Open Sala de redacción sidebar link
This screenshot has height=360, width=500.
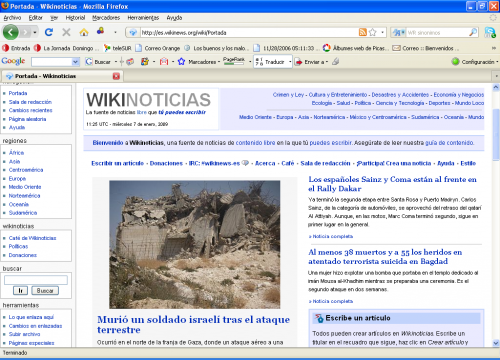[30, 102]
